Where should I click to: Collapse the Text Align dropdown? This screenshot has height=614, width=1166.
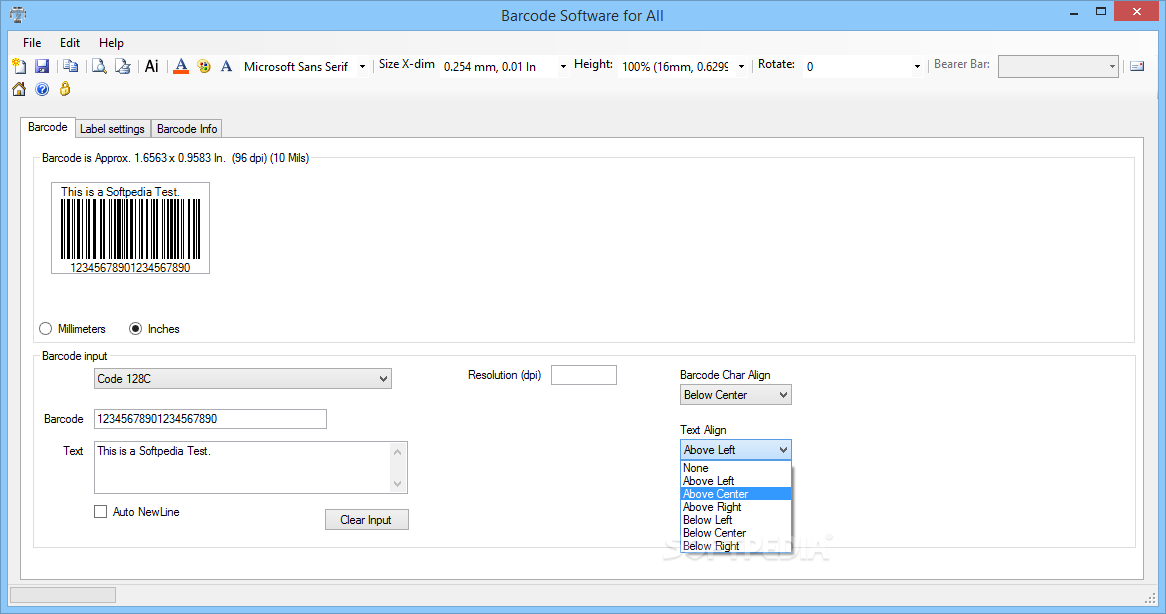pos(735,450)
